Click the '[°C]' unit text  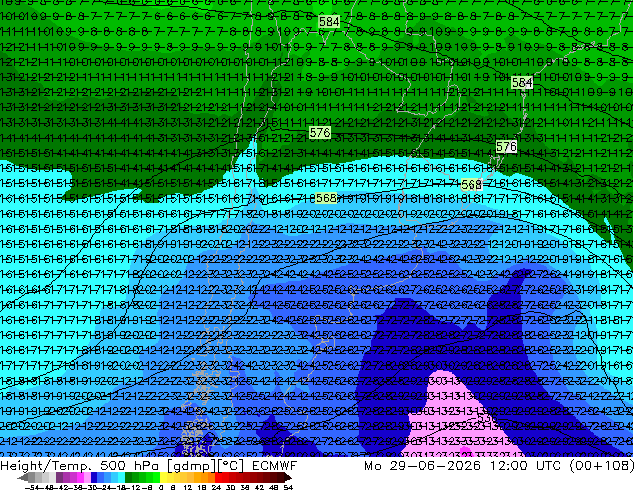pos(231,465)
